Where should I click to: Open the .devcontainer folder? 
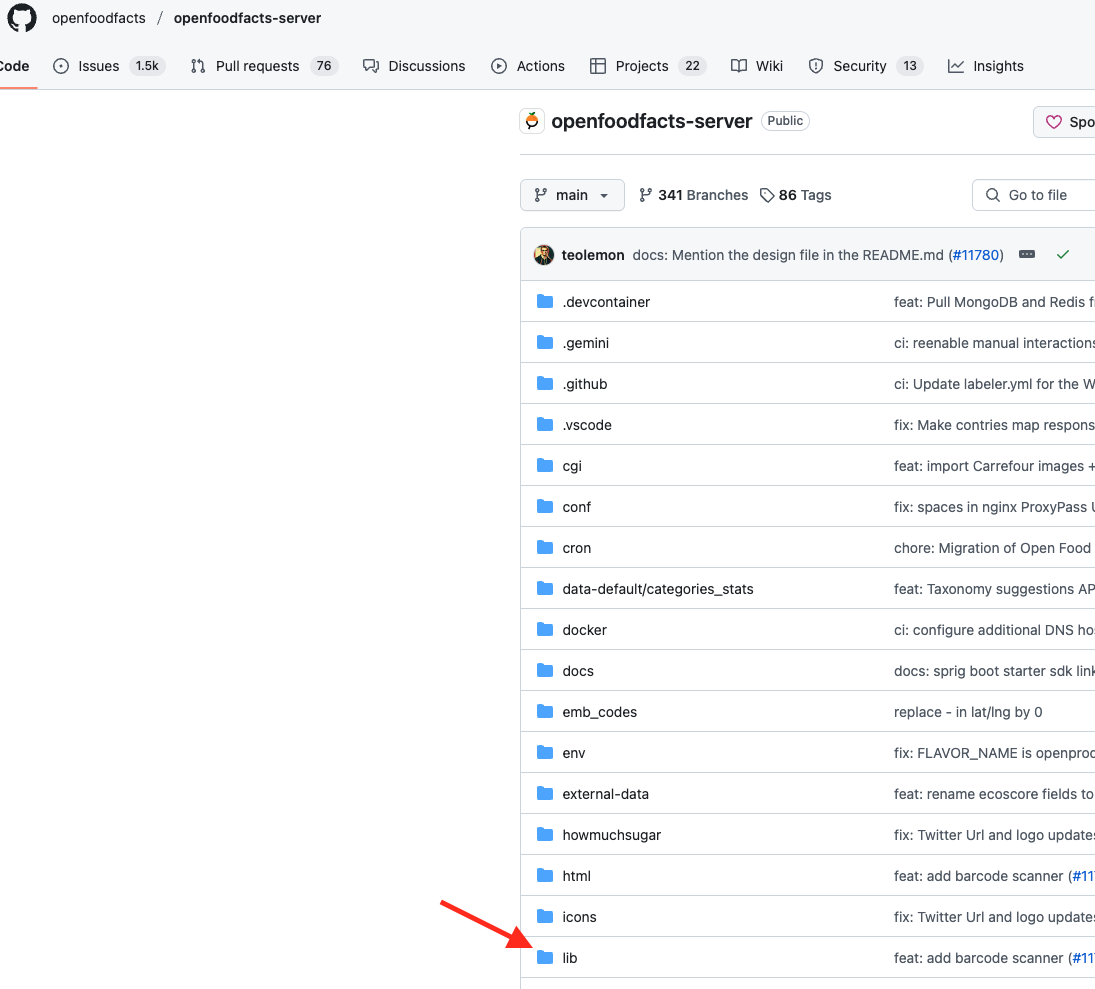coord(606,302)
